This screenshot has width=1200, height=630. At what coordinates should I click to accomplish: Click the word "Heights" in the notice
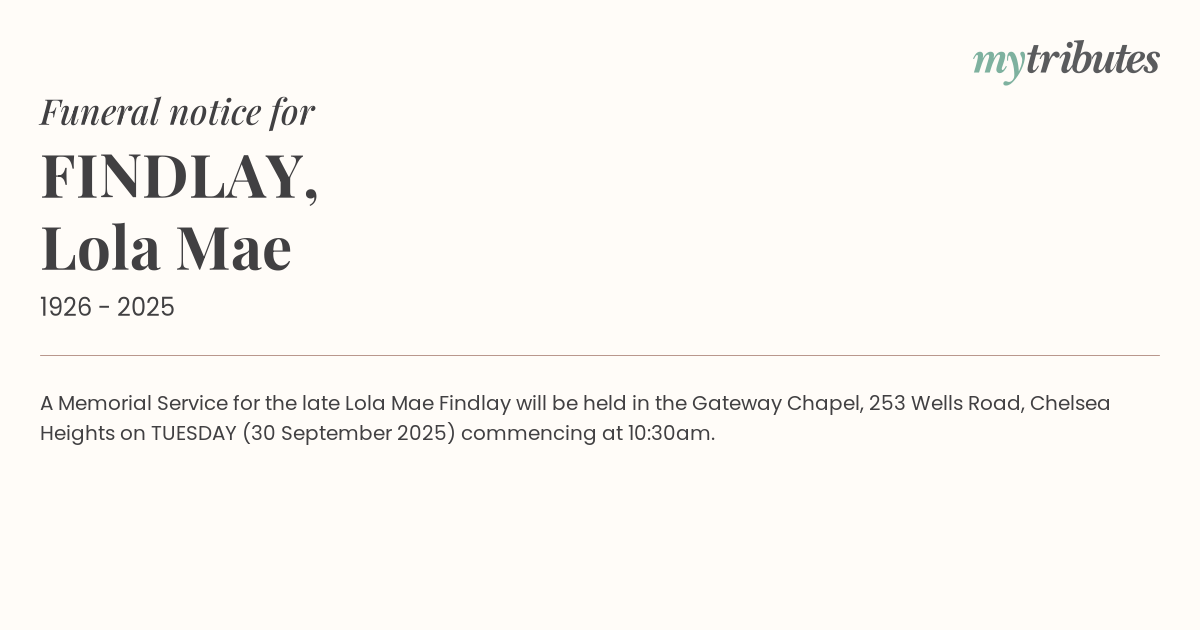tap(77, 433)
